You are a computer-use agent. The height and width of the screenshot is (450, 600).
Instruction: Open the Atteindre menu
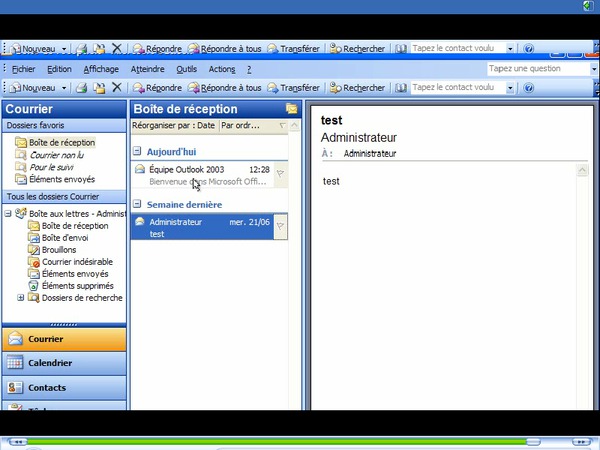tap(147, 69)
